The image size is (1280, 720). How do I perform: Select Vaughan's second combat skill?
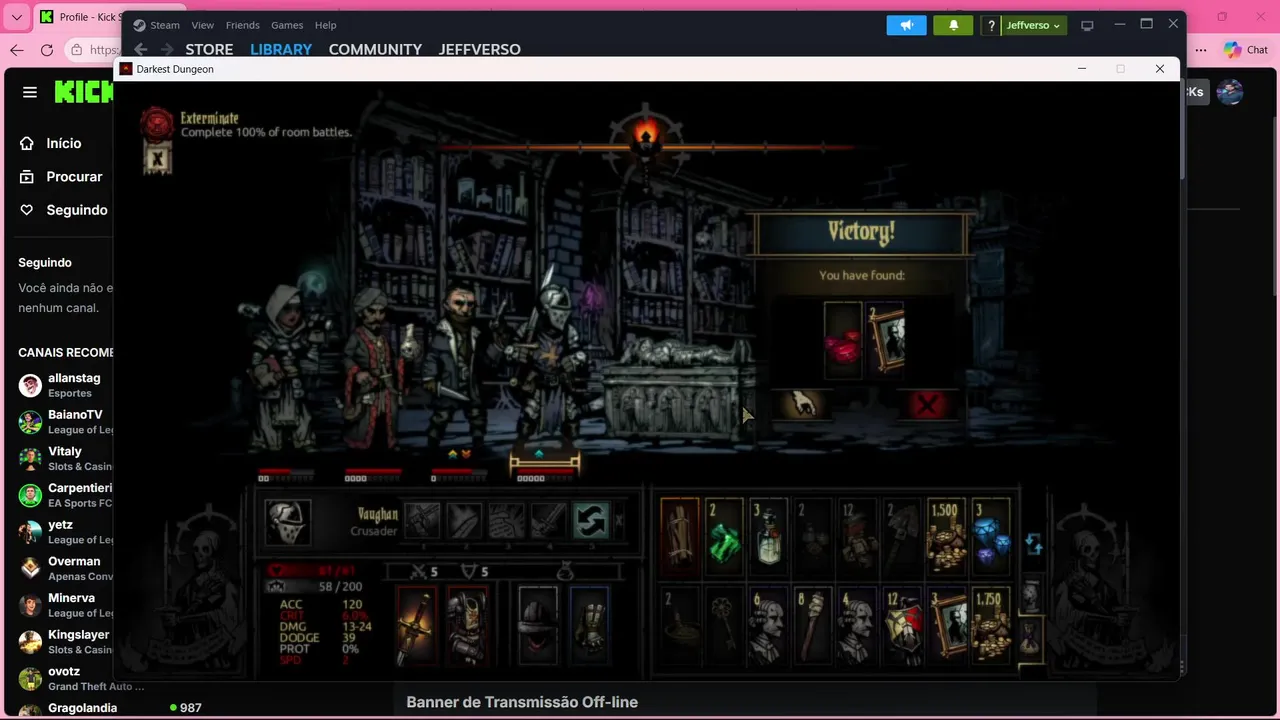coord(464,520)
